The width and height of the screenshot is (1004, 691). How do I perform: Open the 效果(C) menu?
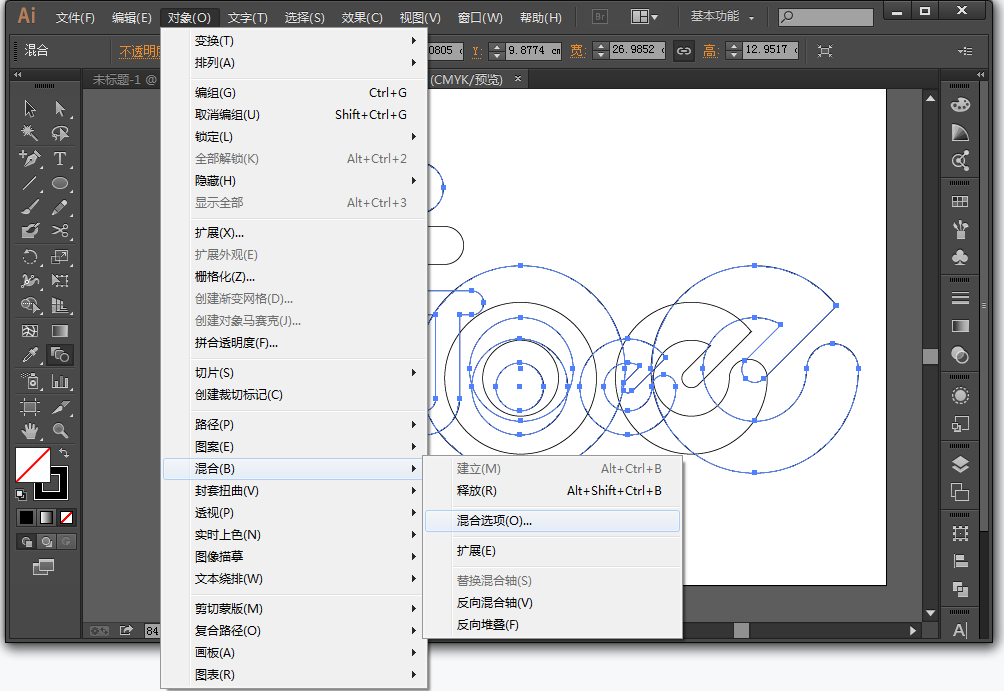pos(362,17)
